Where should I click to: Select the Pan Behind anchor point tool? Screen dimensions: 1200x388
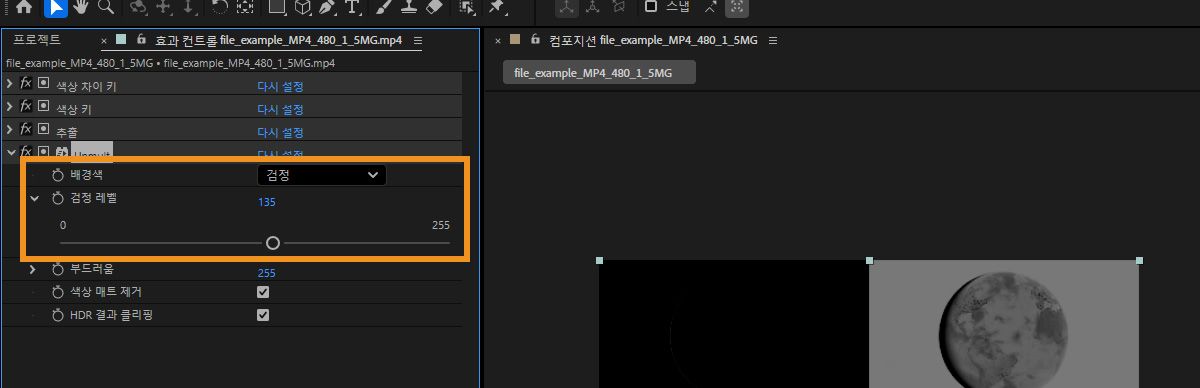pyautogui.click(x=245, y=7)
